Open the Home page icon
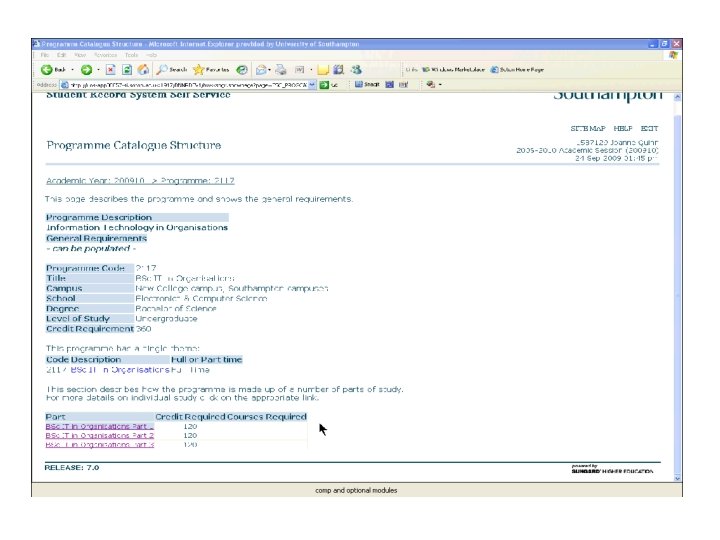720x540 pixels. click(x=143, y=70)
